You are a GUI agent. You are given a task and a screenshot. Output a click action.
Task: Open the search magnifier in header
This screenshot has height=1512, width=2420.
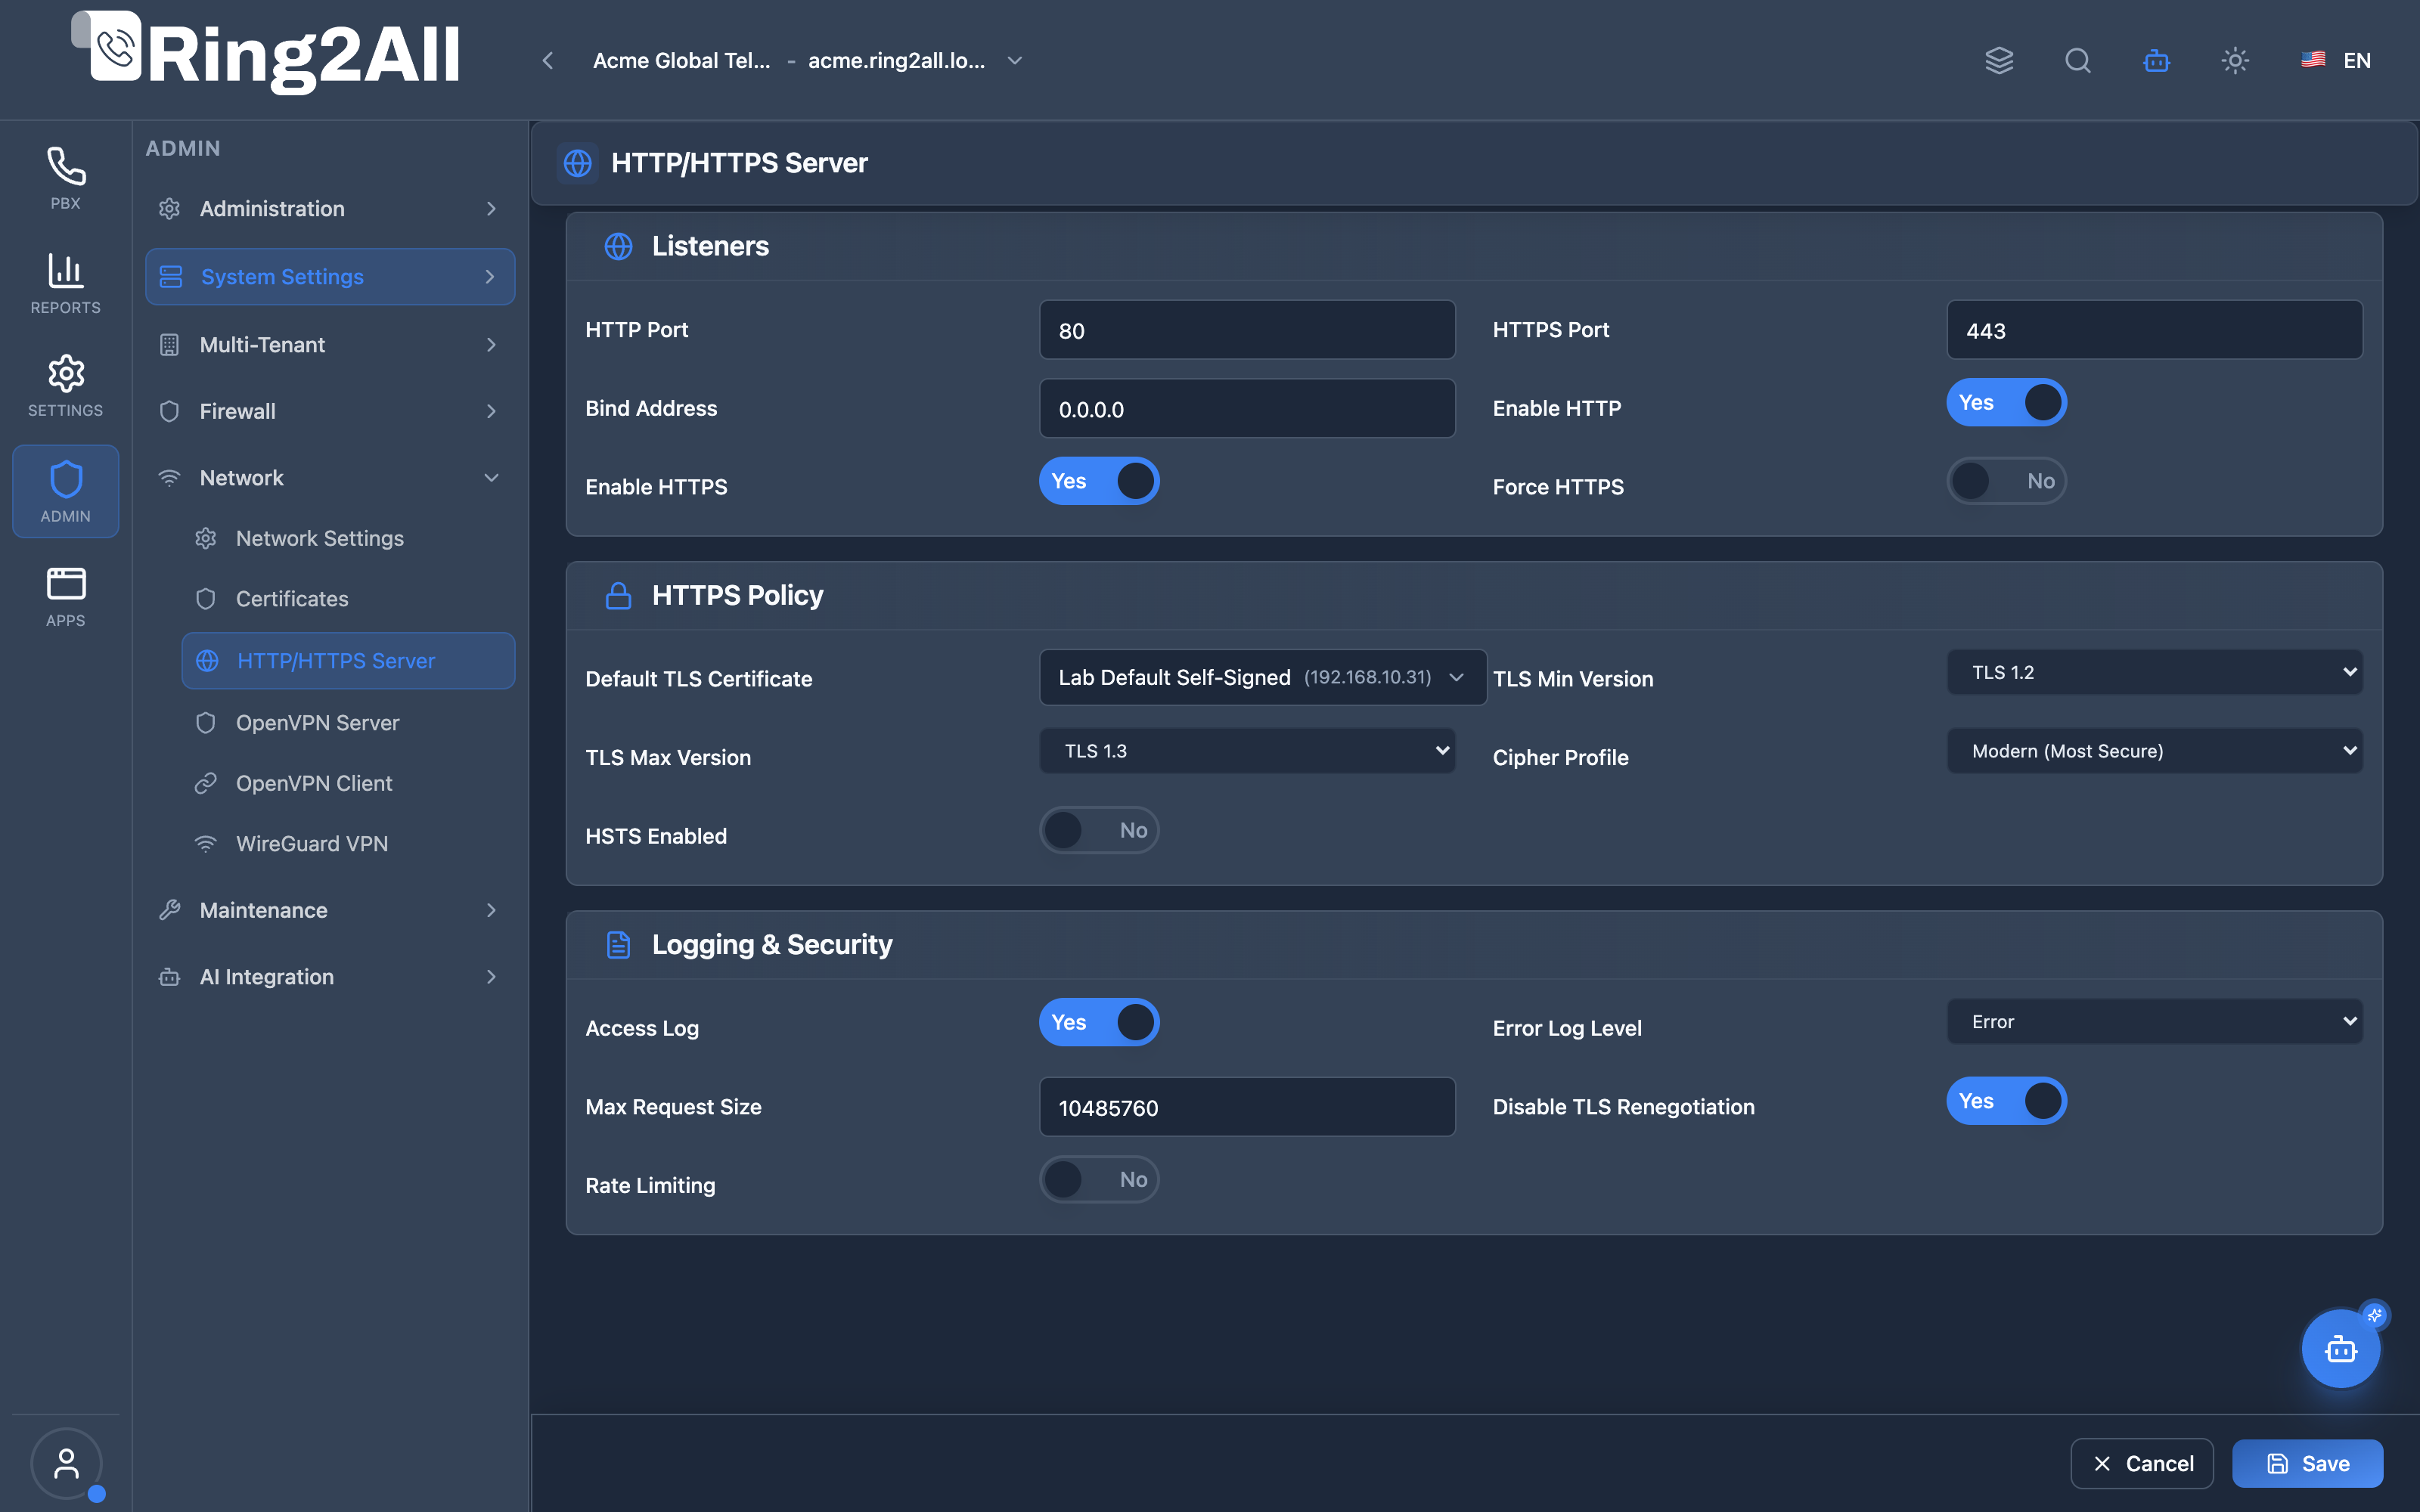point(2078,60)
